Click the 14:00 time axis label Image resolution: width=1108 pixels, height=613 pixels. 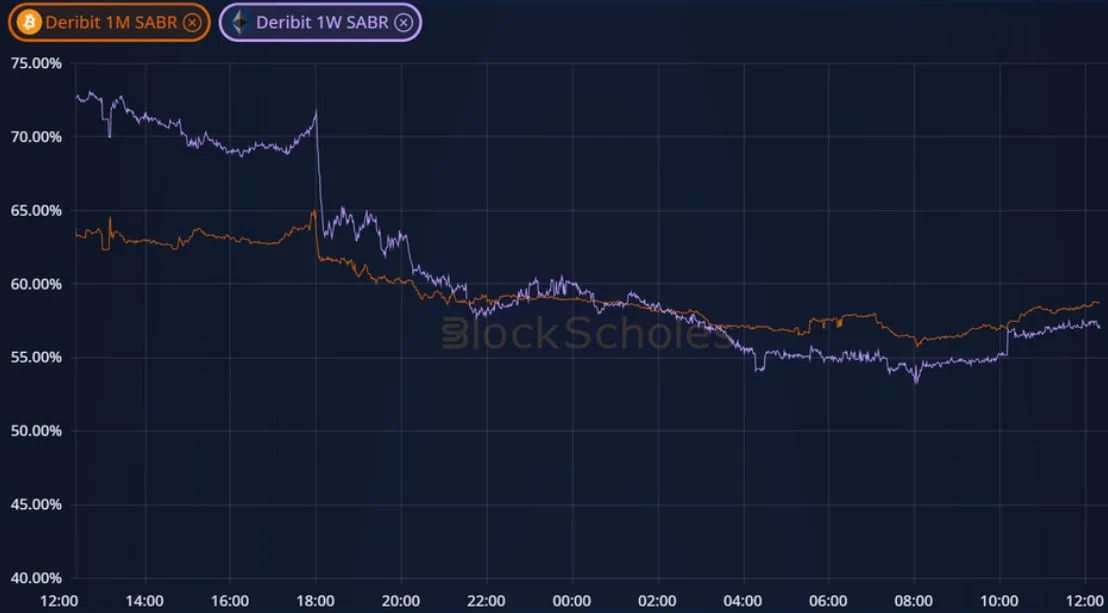145,602
